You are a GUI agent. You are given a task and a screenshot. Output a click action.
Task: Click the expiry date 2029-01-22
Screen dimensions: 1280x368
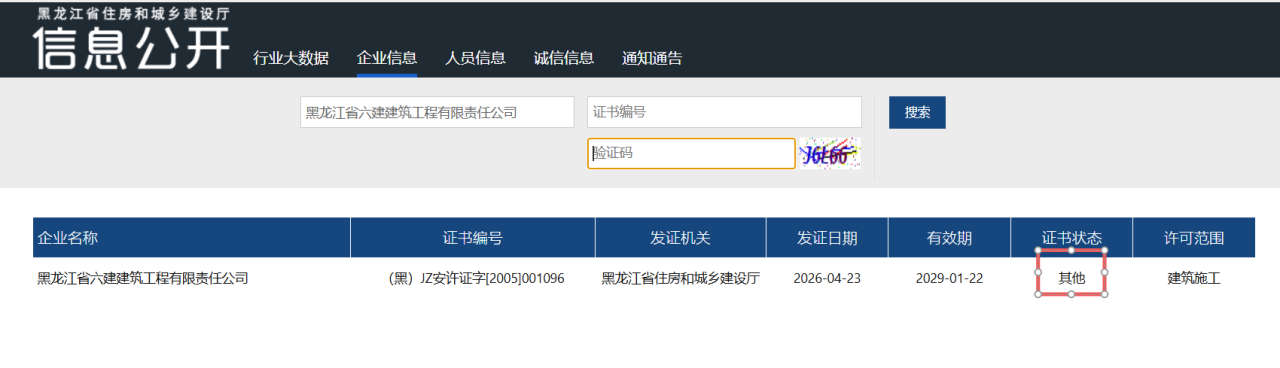click(x=950, y=278)
